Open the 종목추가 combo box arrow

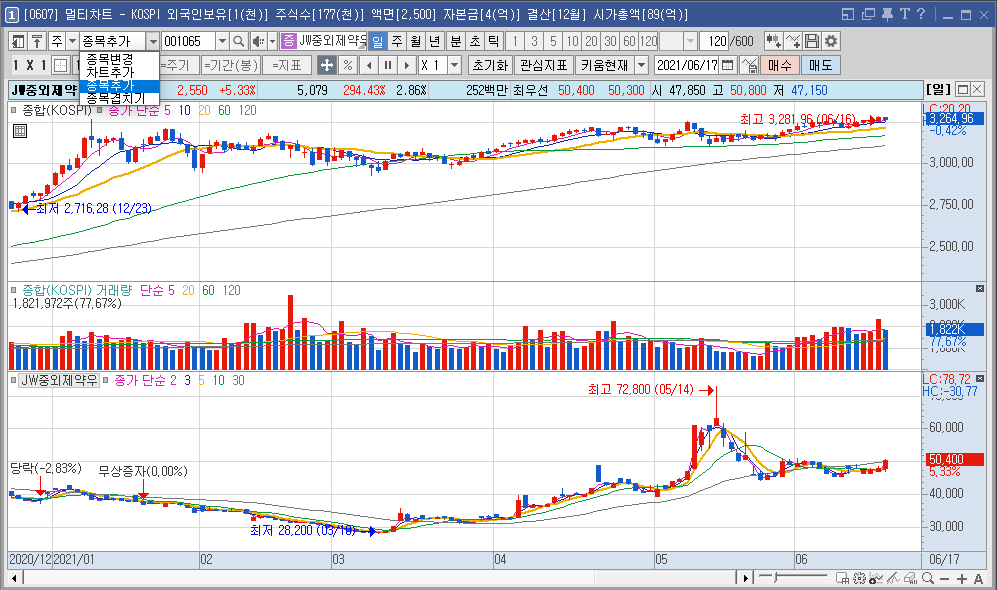tap(153, 41)
